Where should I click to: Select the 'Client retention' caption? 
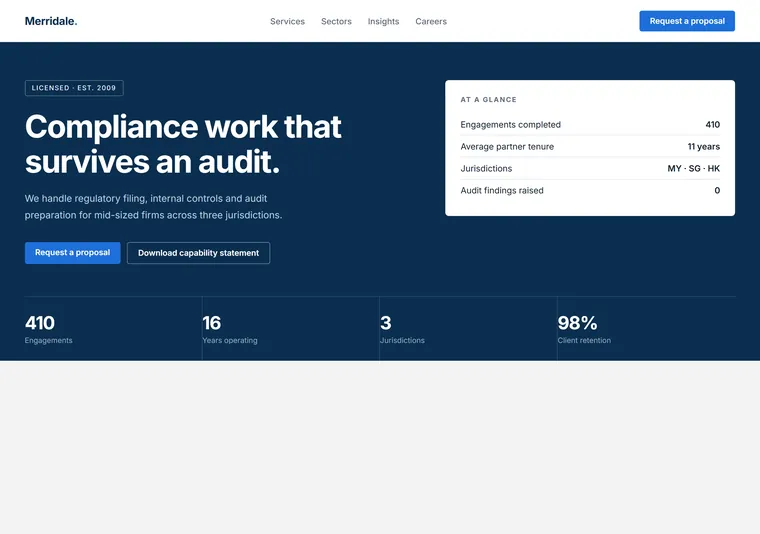tap(584, 340)
